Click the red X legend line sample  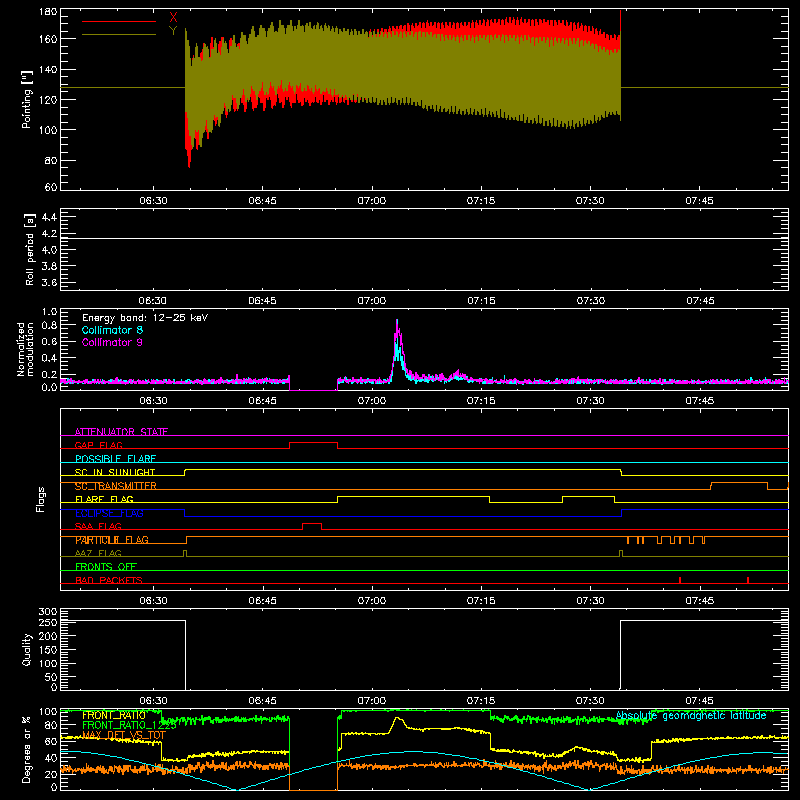coord(119,21)
